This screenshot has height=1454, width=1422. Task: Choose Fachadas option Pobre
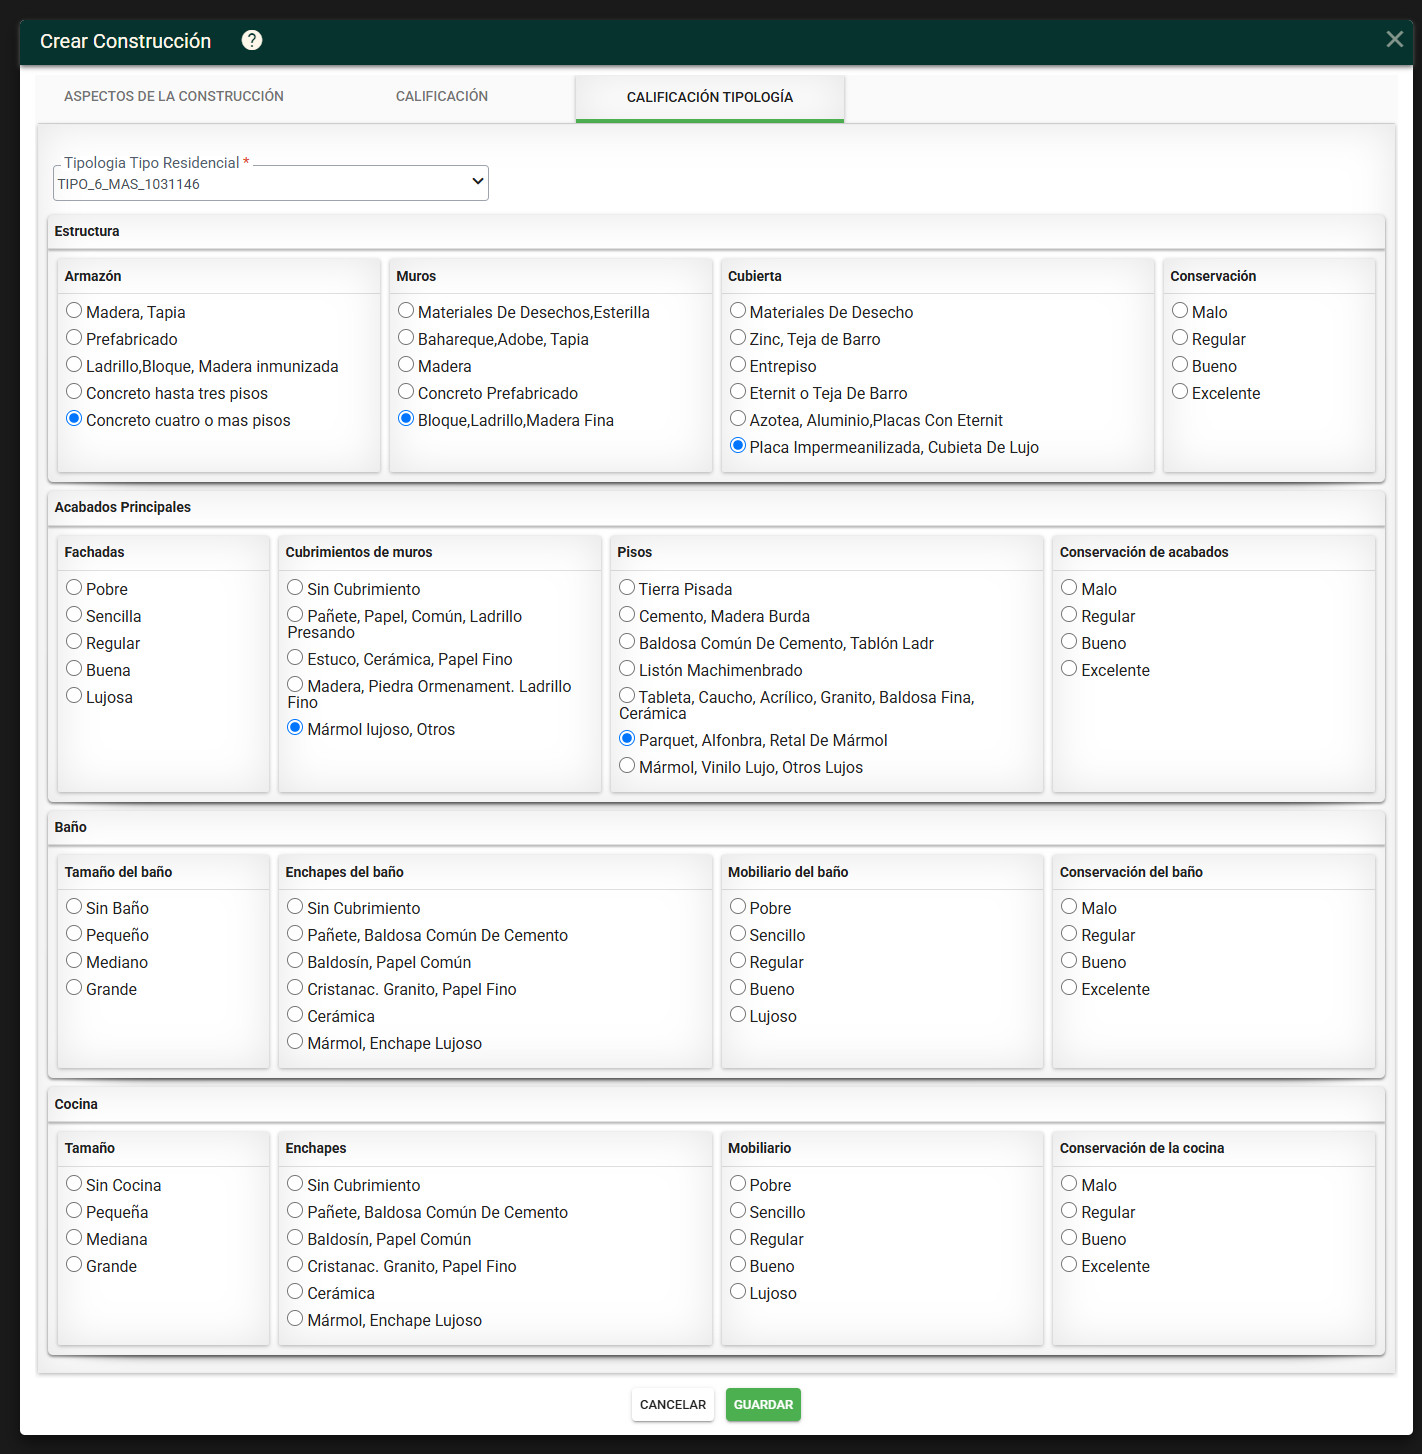tap(74, 588)
